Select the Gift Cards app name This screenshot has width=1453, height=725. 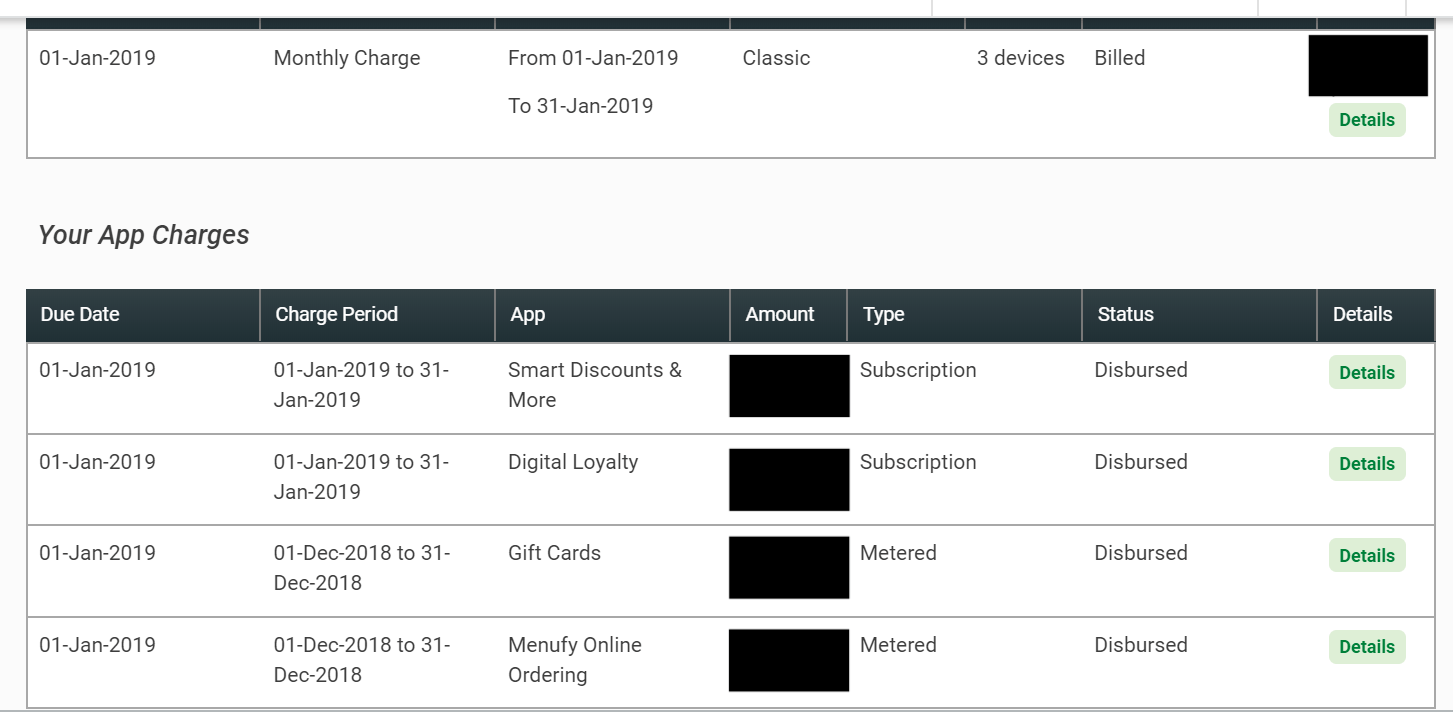tap(554, 553)
